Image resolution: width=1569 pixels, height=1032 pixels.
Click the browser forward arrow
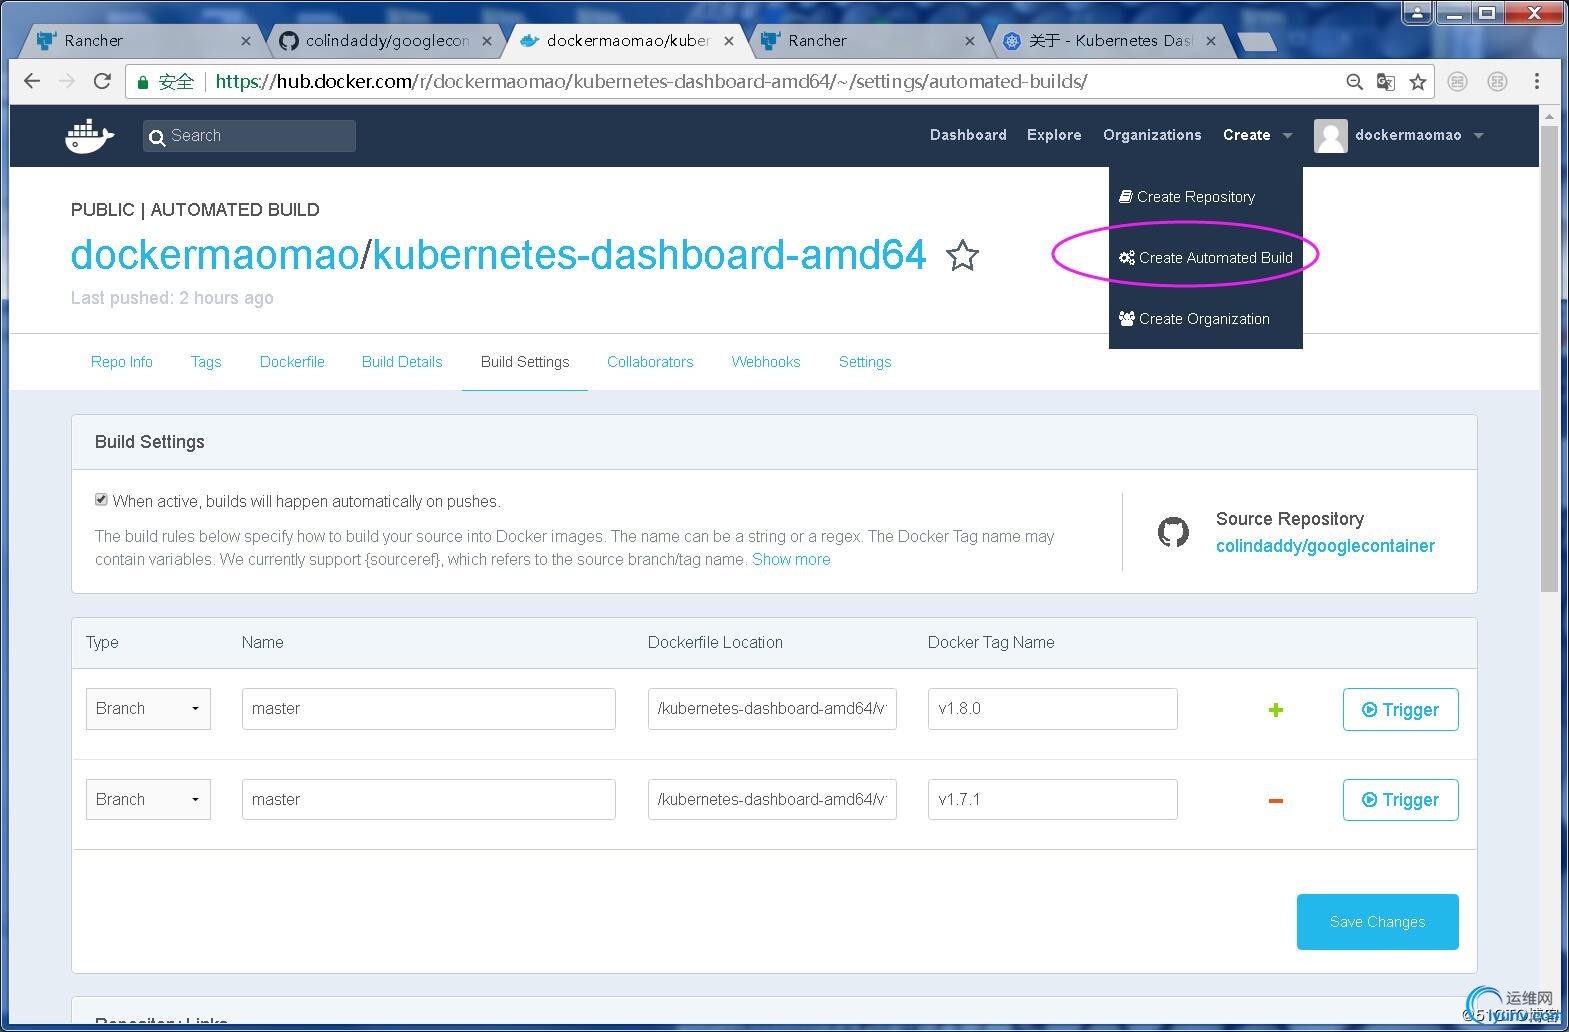[67, 81]
